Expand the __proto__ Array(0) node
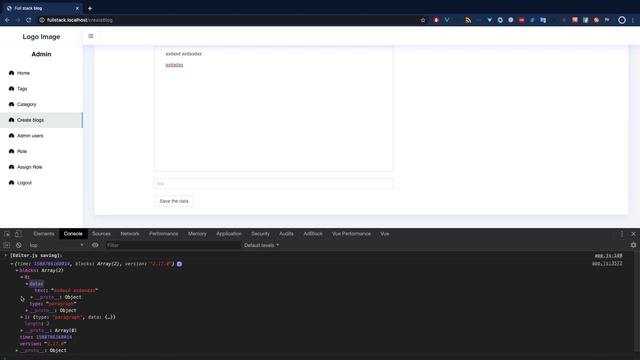The height and width of the screenshot is (360, 640). pyautogui.click(x=22, y=330)
